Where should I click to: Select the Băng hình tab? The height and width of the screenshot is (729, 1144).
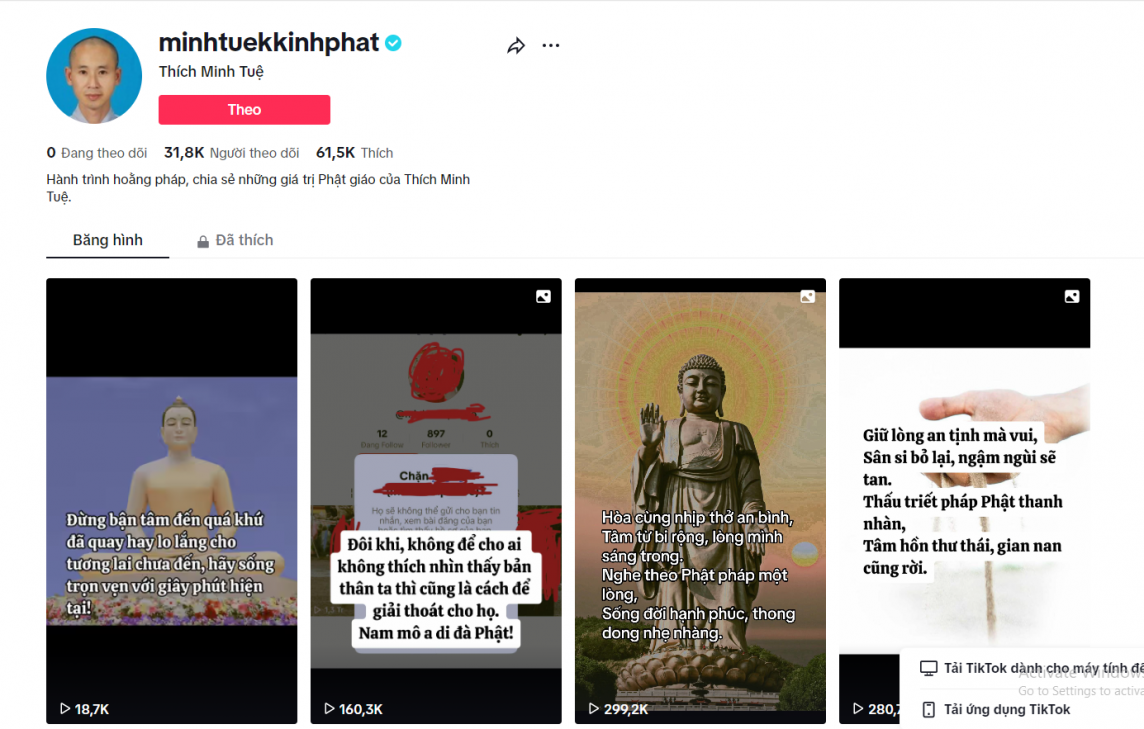108,240
